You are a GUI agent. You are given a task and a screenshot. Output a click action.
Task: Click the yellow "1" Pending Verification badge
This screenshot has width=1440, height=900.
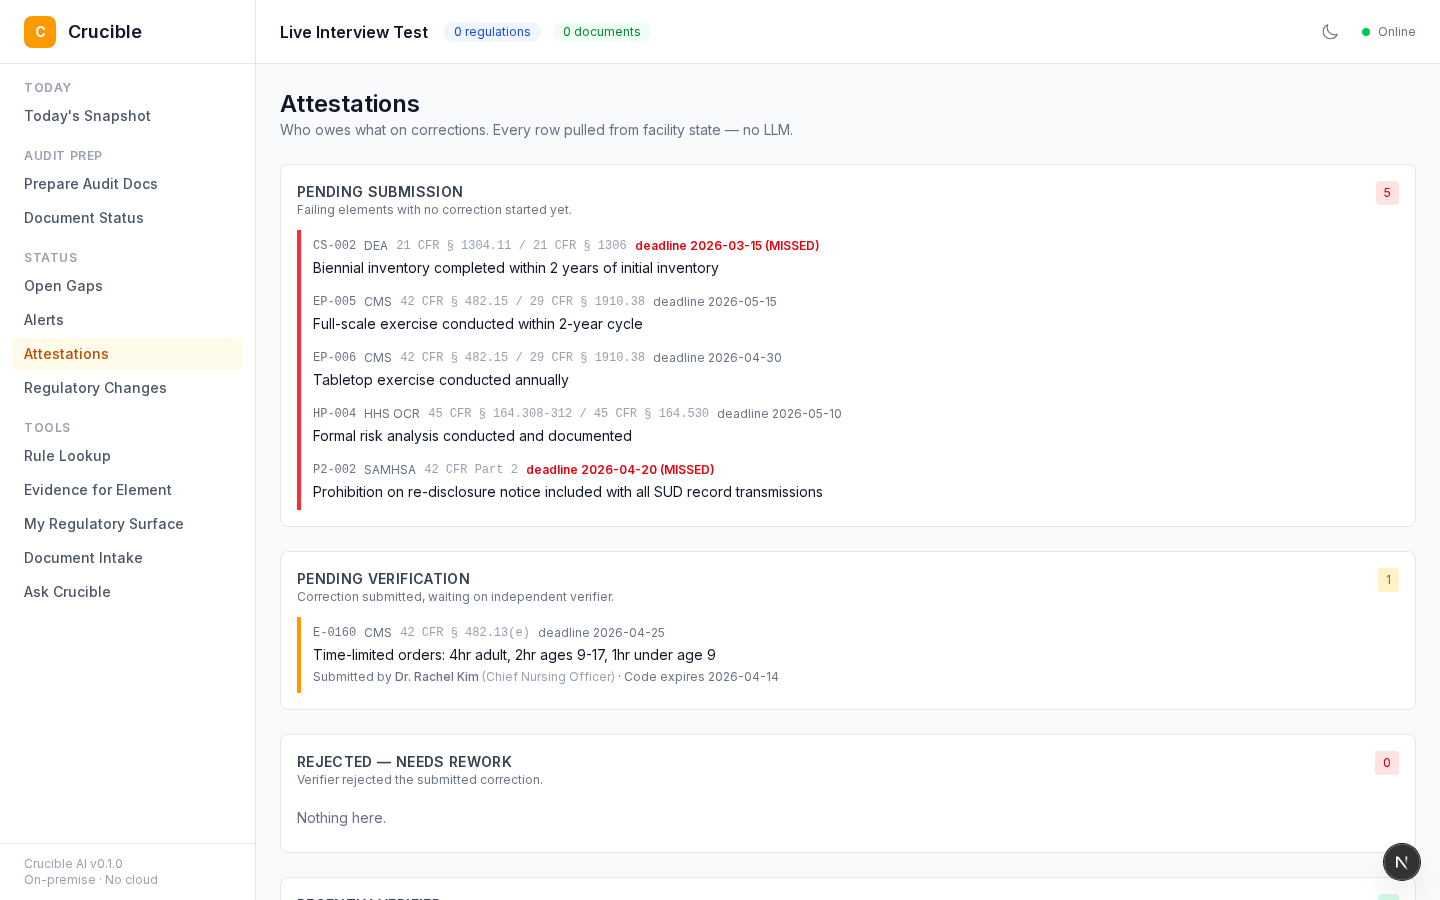point(1388,580)
